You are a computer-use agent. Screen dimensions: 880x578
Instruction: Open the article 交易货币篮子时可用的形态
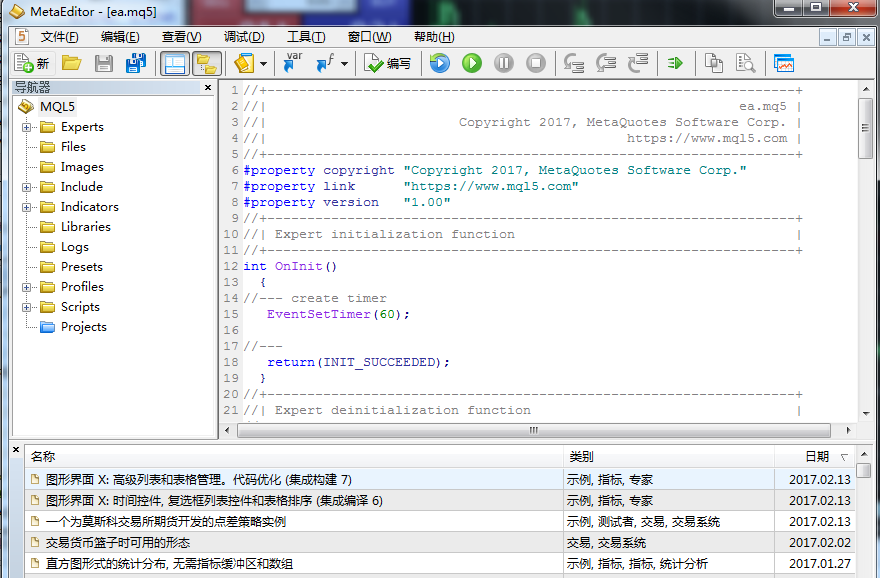pyautogui.click(x=117, y=542)
